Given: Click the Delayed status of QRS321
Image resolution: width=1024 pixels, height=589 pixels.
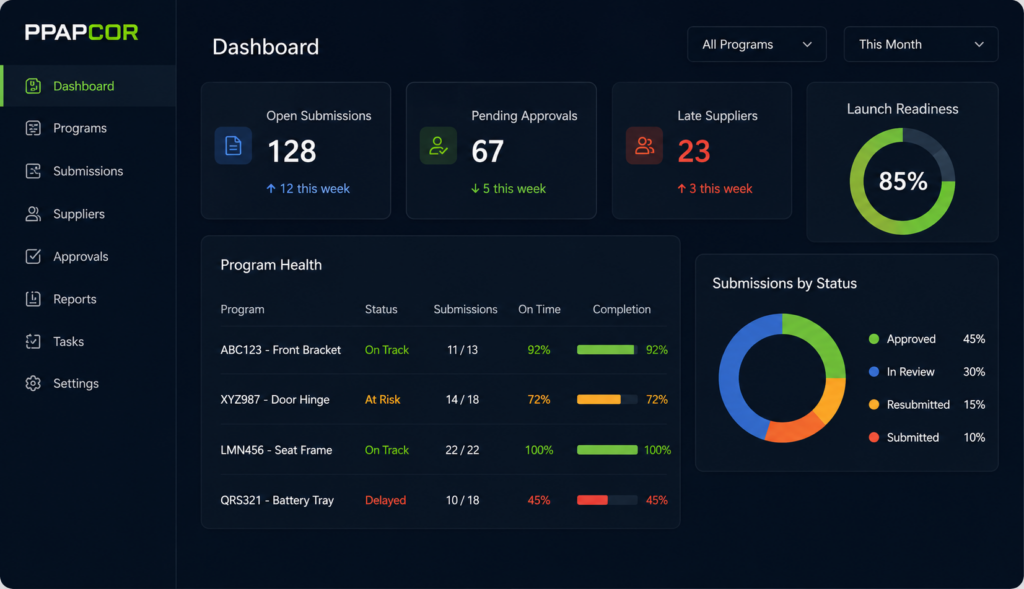Looking at the screenshot, I should point(385,500).
